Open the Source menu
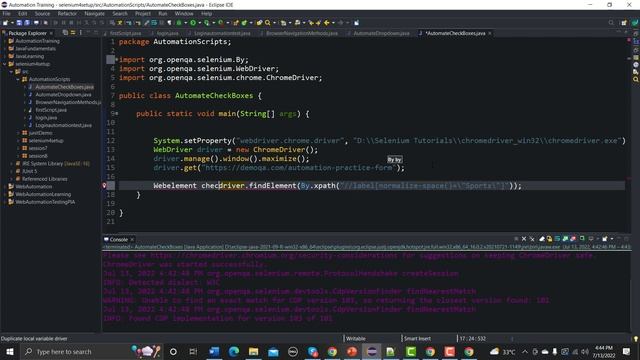 pos(42,13)
